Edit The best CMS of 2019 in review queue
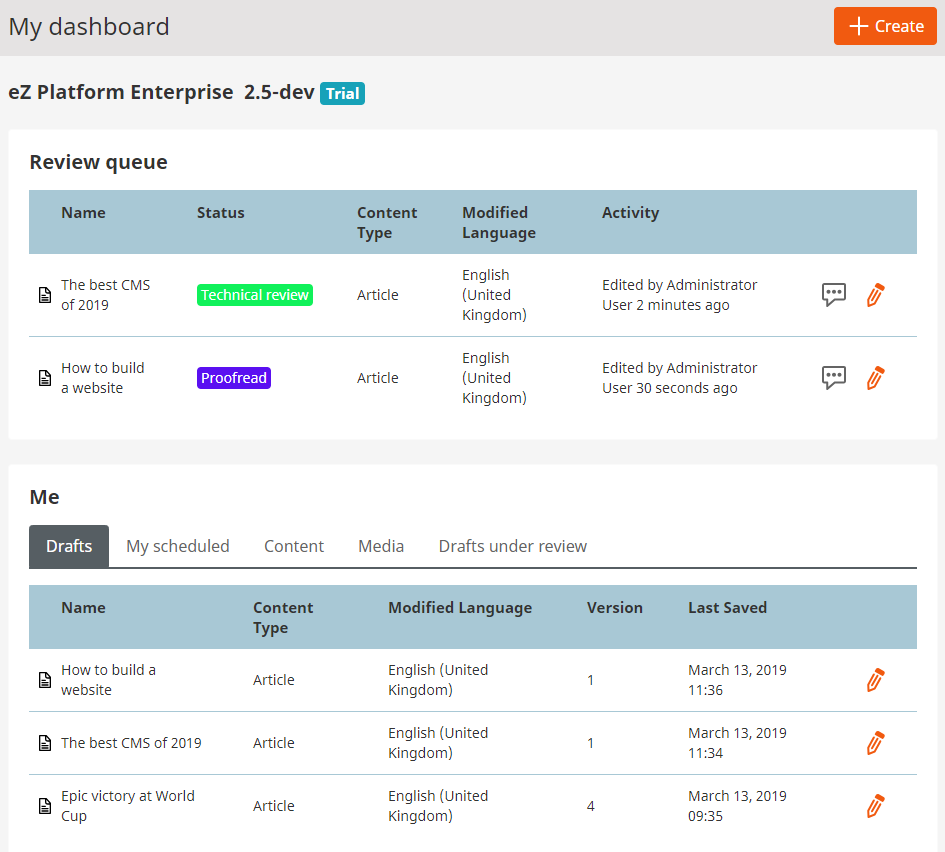Viewport: 945px width, 852px height. coord(876,295)
